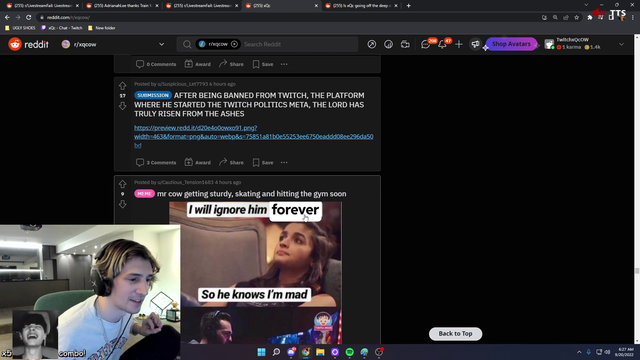
Task: Open the chrome tab search dropdown
Action: coord(586,5)
